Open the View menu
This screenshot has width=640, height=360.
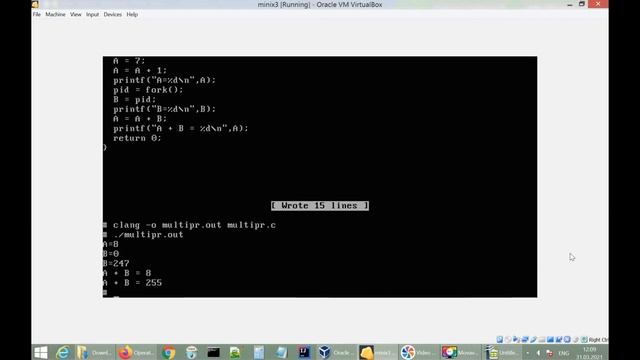click(76, 14)
